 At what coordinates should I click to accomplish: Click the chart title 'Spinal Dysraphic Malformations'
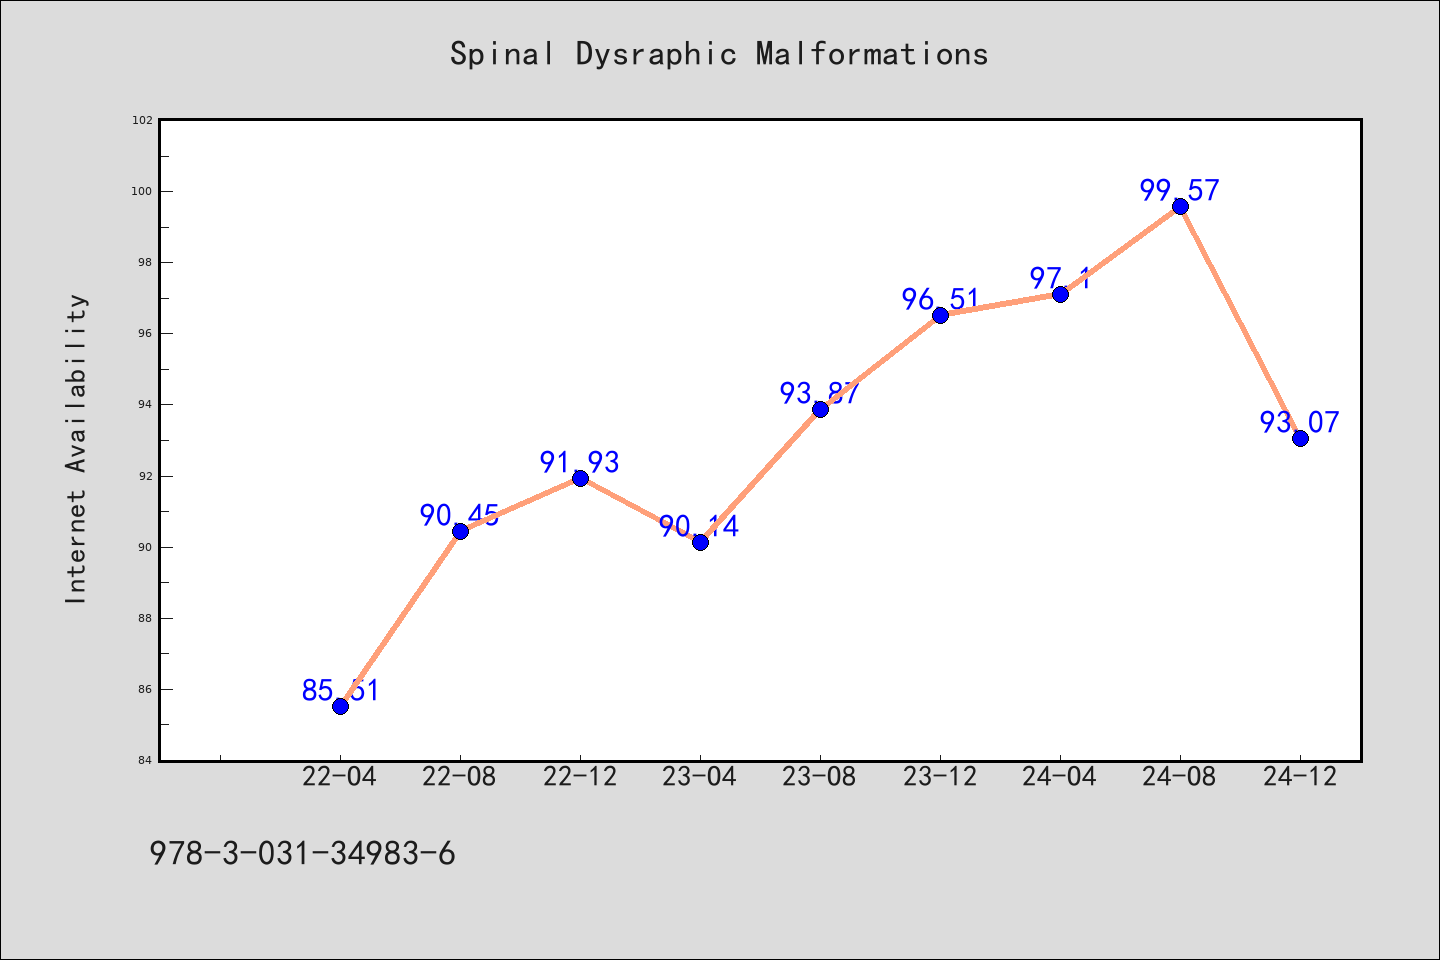719,54
